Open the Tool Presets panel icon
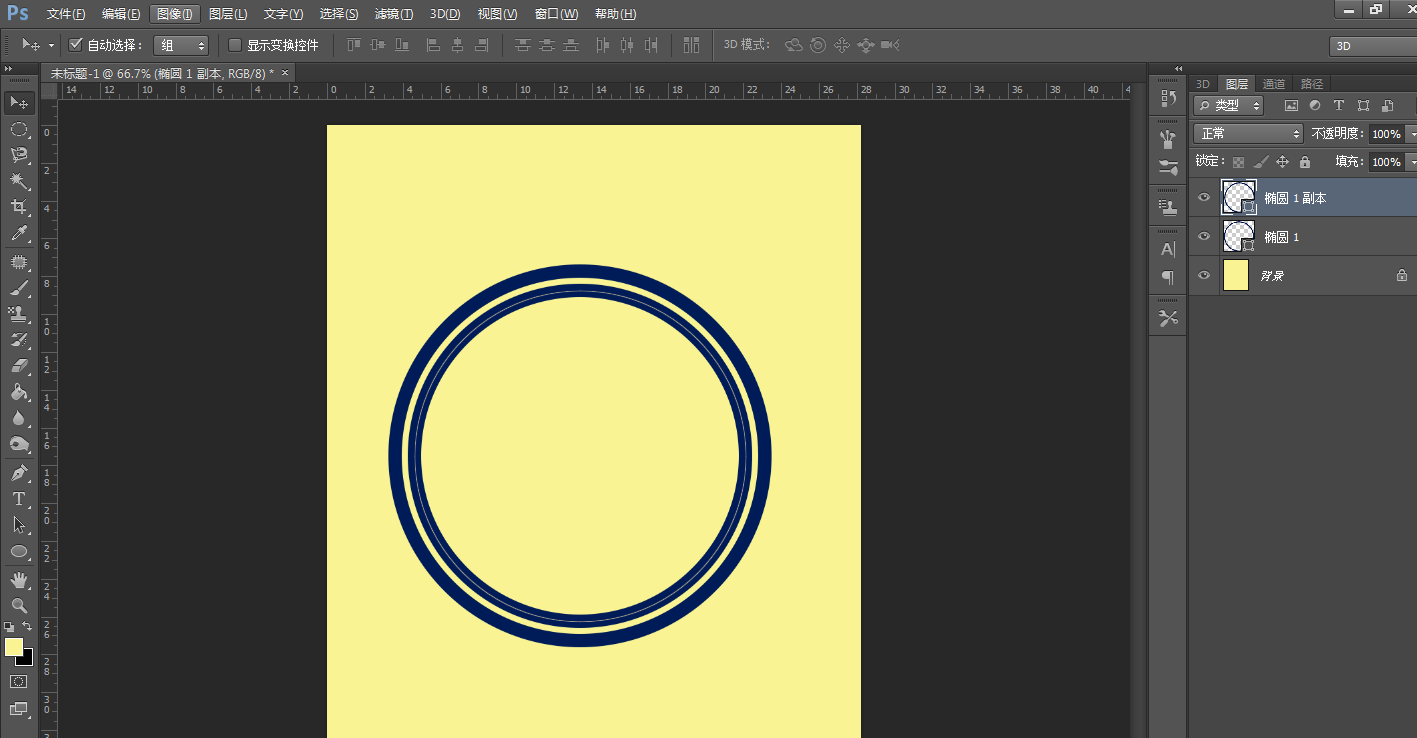Screen dimensions: 1417x738 click(x=1168, y=318)
